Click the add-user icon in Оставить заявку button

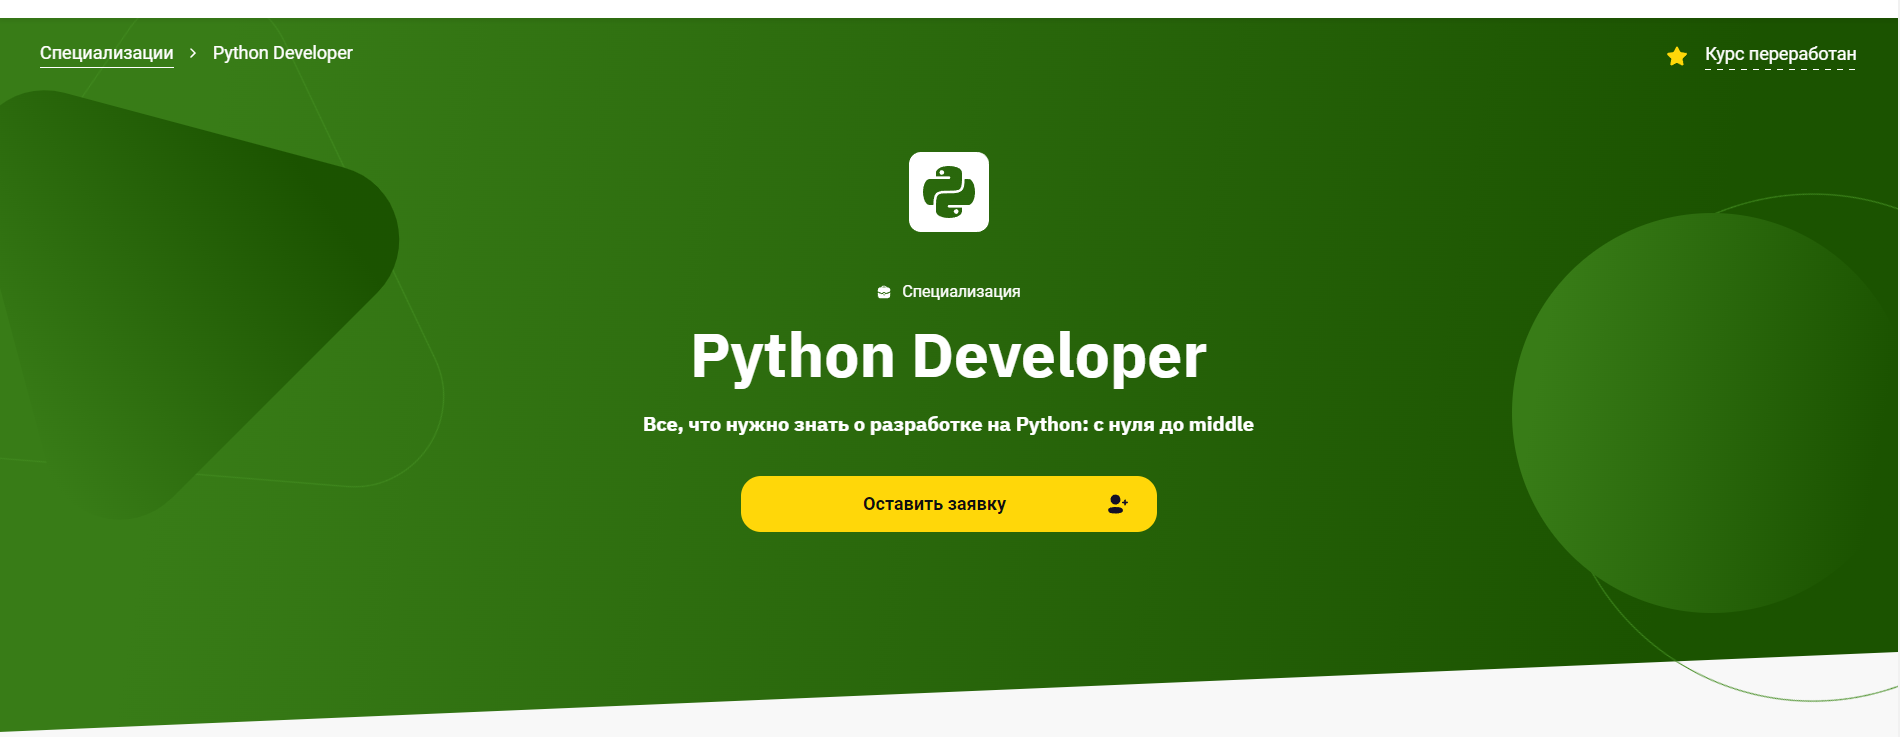1118,504
